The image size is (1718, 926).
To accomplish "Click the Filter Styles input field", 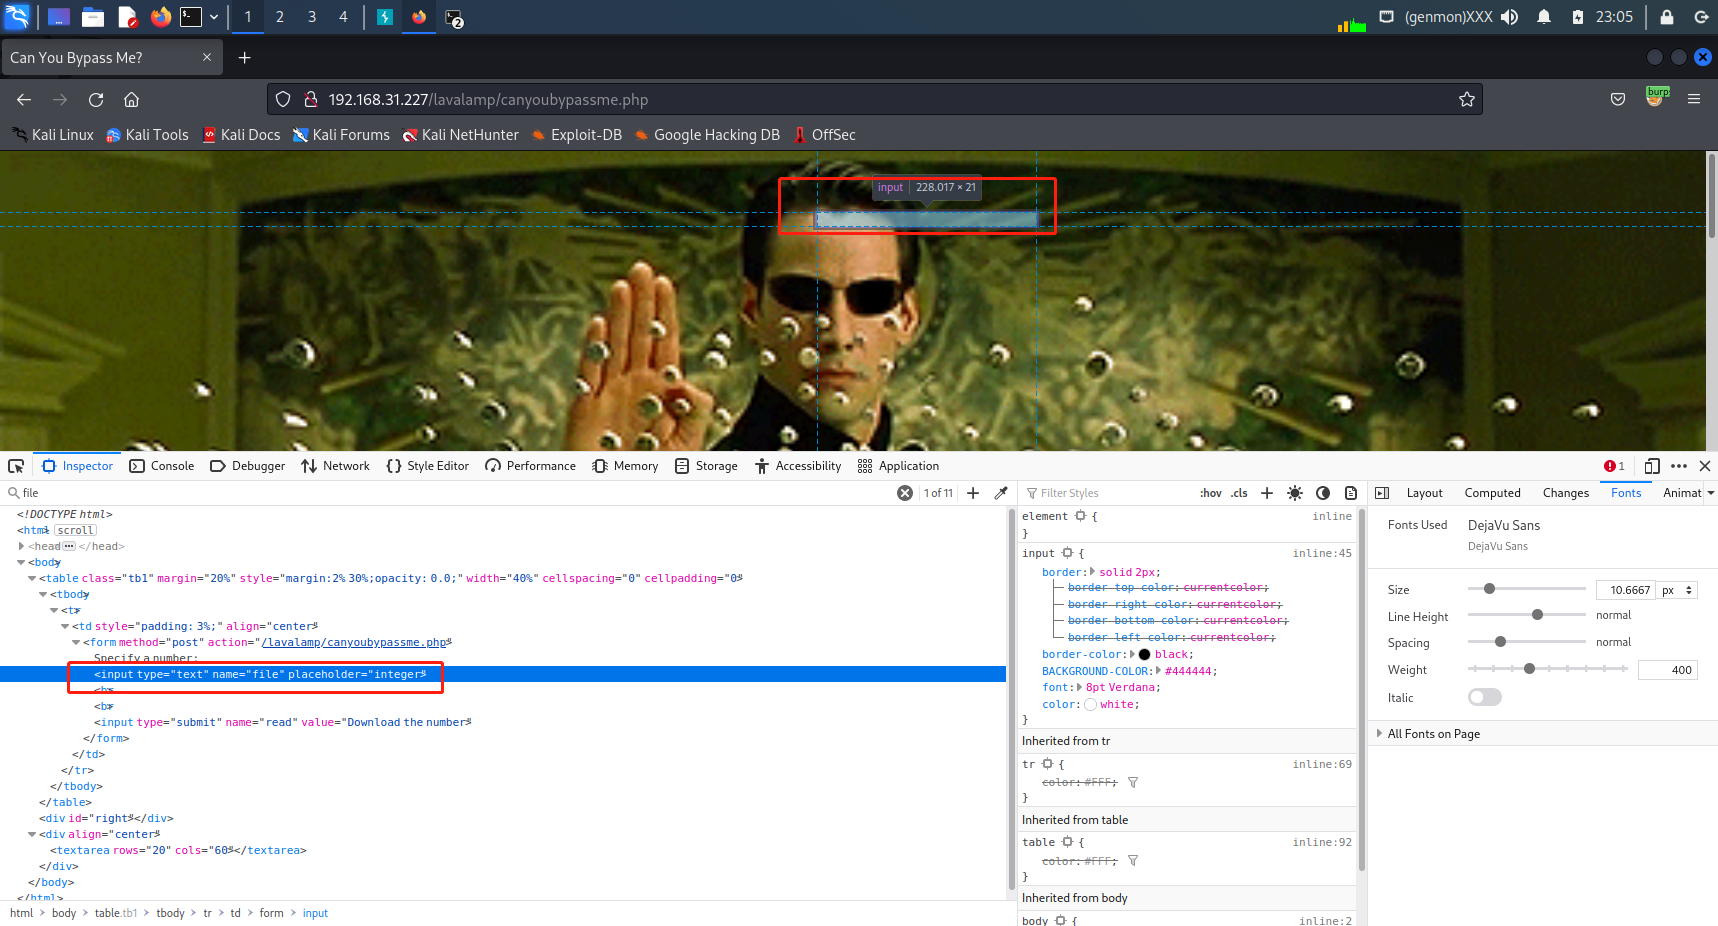I will [x=1100, y=492].
